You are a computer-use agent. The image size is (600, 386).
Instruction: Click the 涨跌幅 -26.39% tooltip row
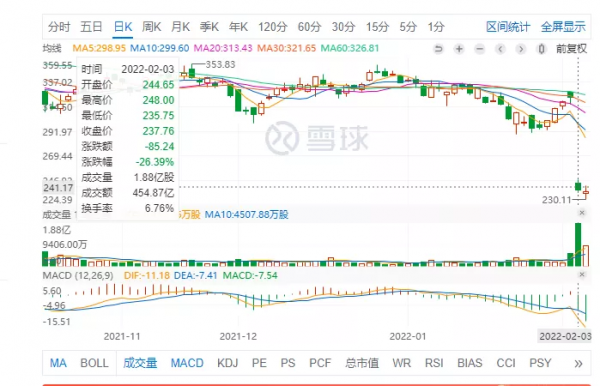[x=127, y=162]
